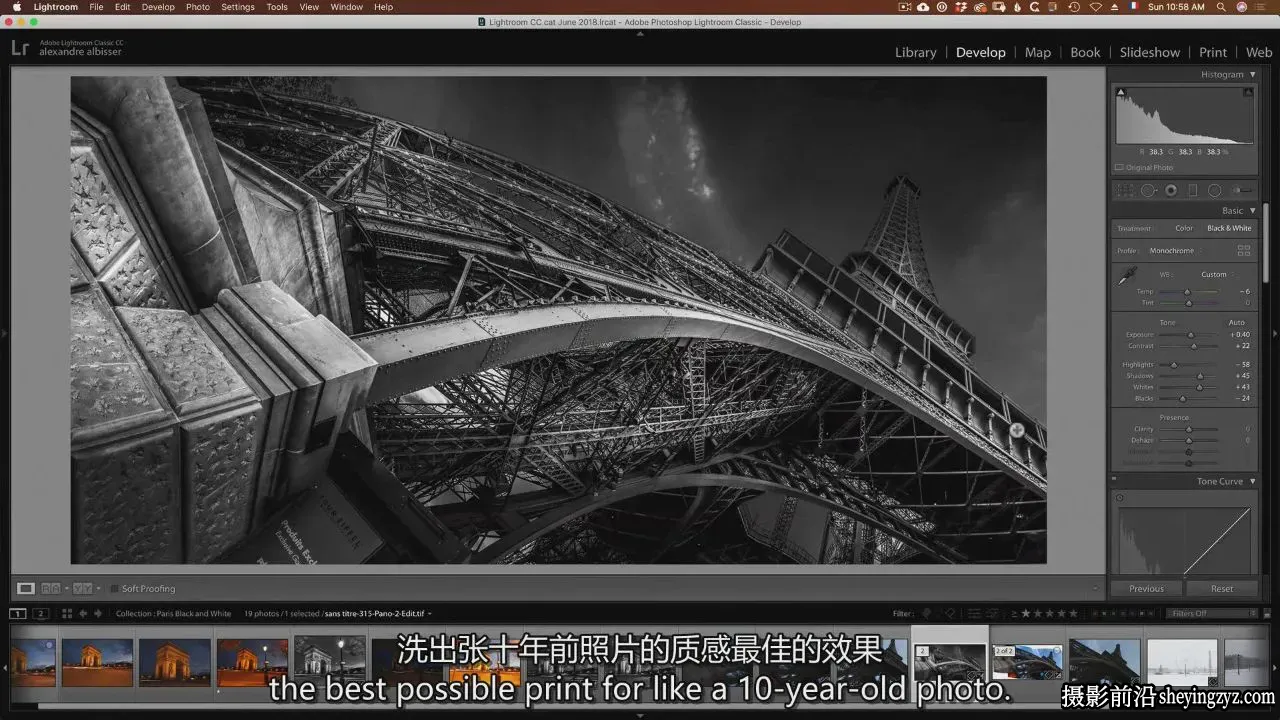Select the Spot Removal tool
Image resolution: width=1280 pixels, height=720 pixels.
[x=1148, y=190]
